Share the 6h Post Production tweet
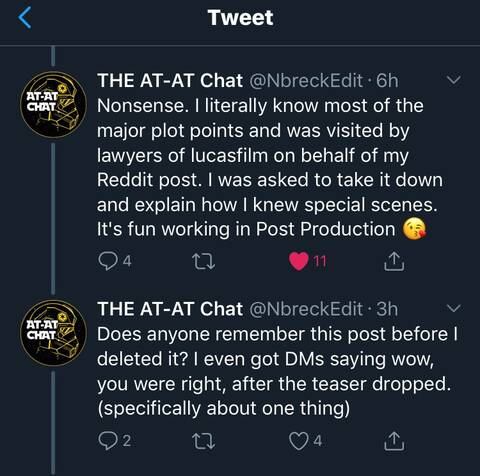480x476 pixels. click(394, 261)
